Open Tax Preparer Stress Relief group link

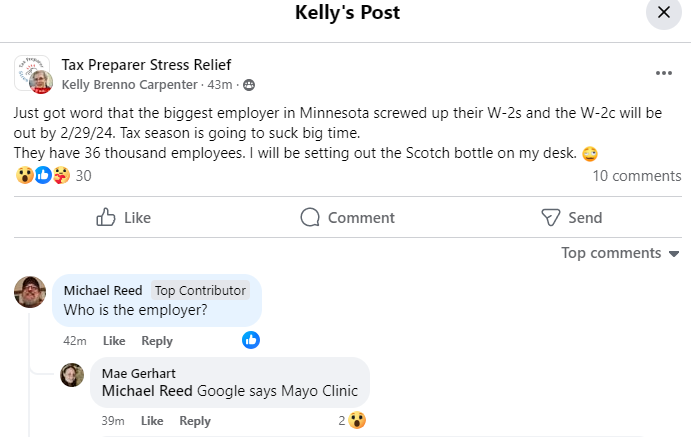point(133,64)
